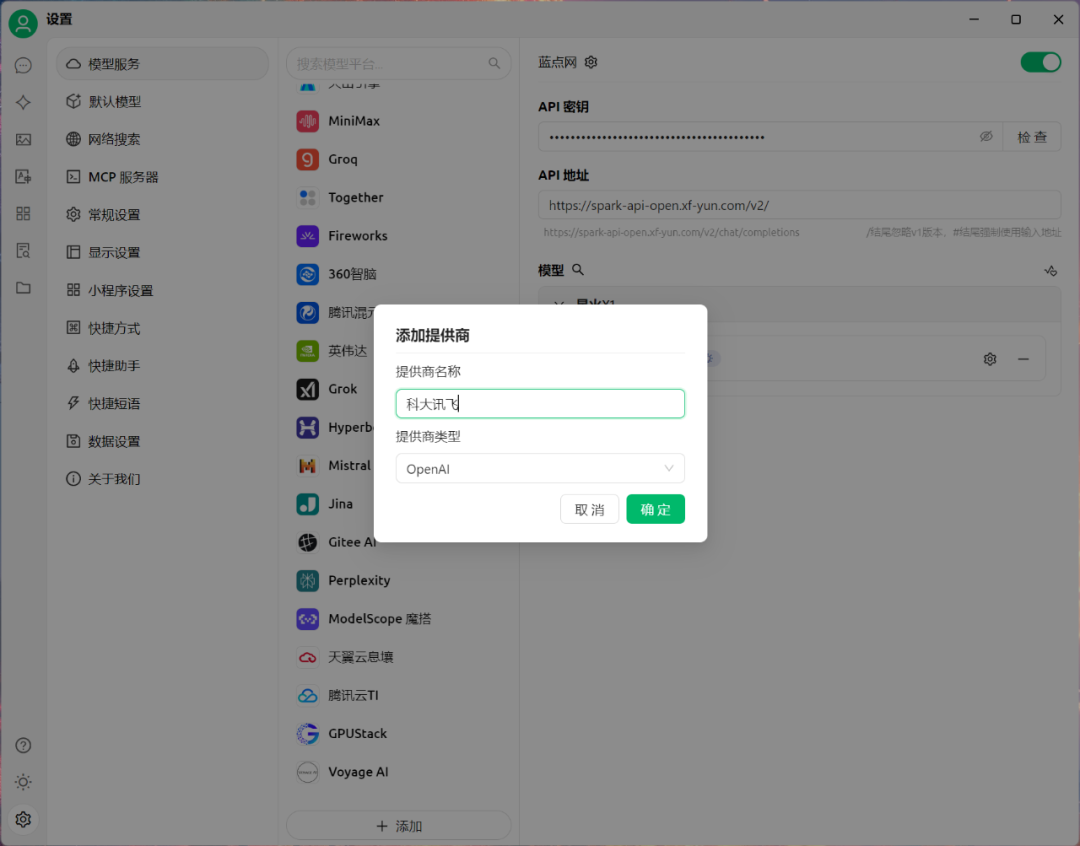
Task: Click the magnifier in provider search box
Action: tap(495, 63)
